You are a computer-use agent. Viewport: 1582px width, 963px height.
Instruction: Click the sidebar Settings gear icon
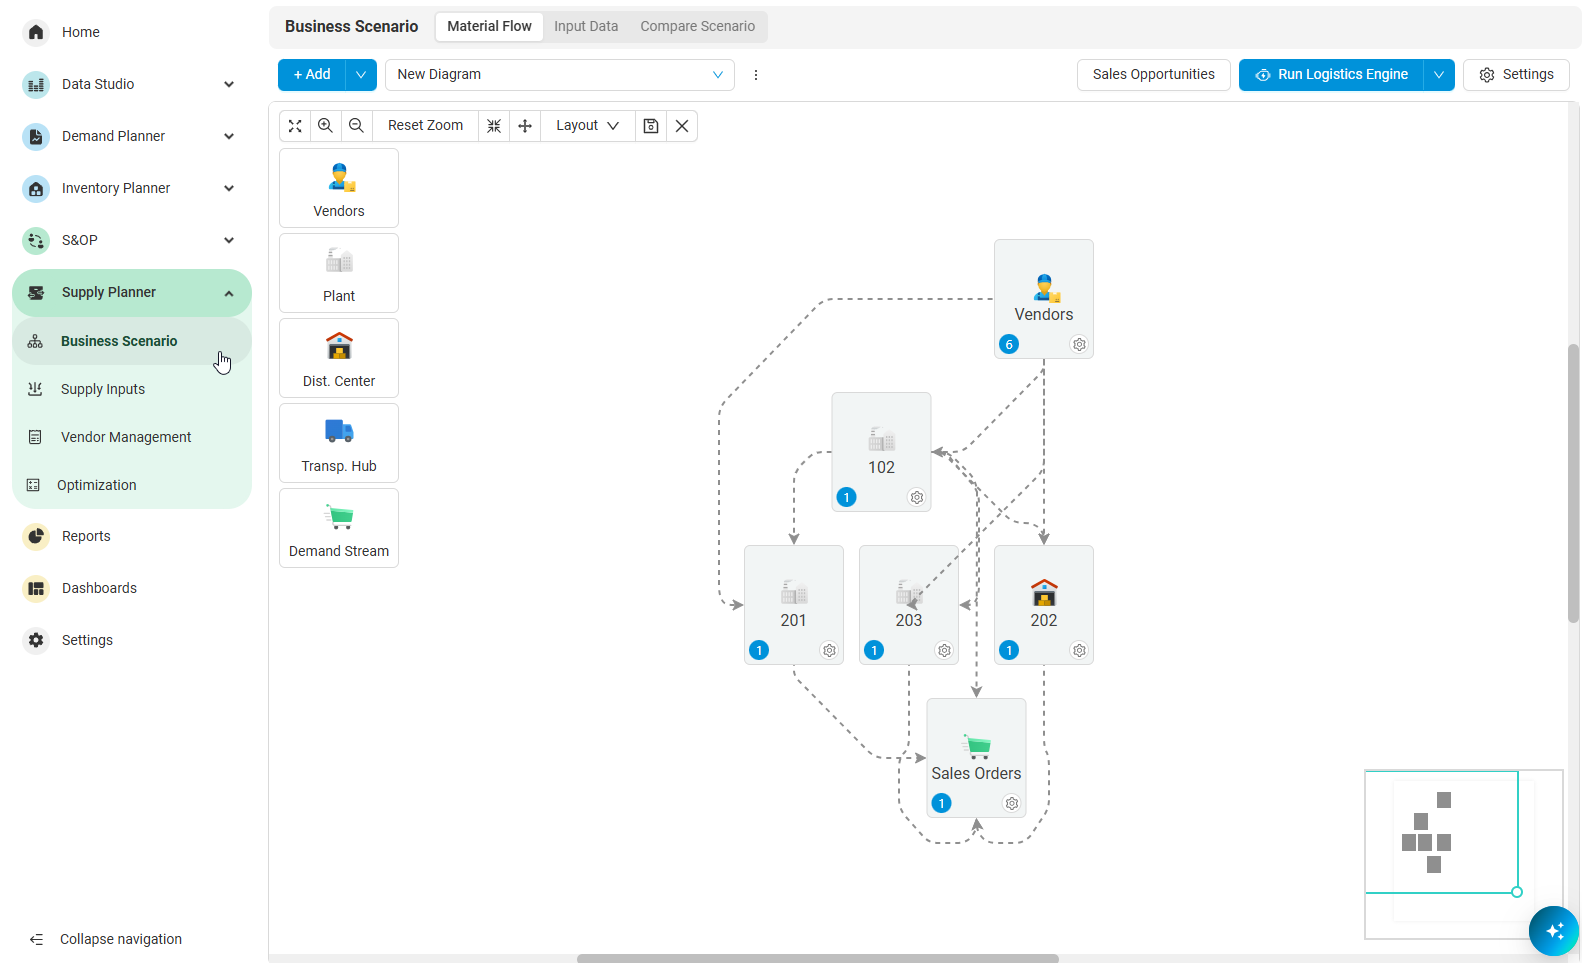coord(36,640)
